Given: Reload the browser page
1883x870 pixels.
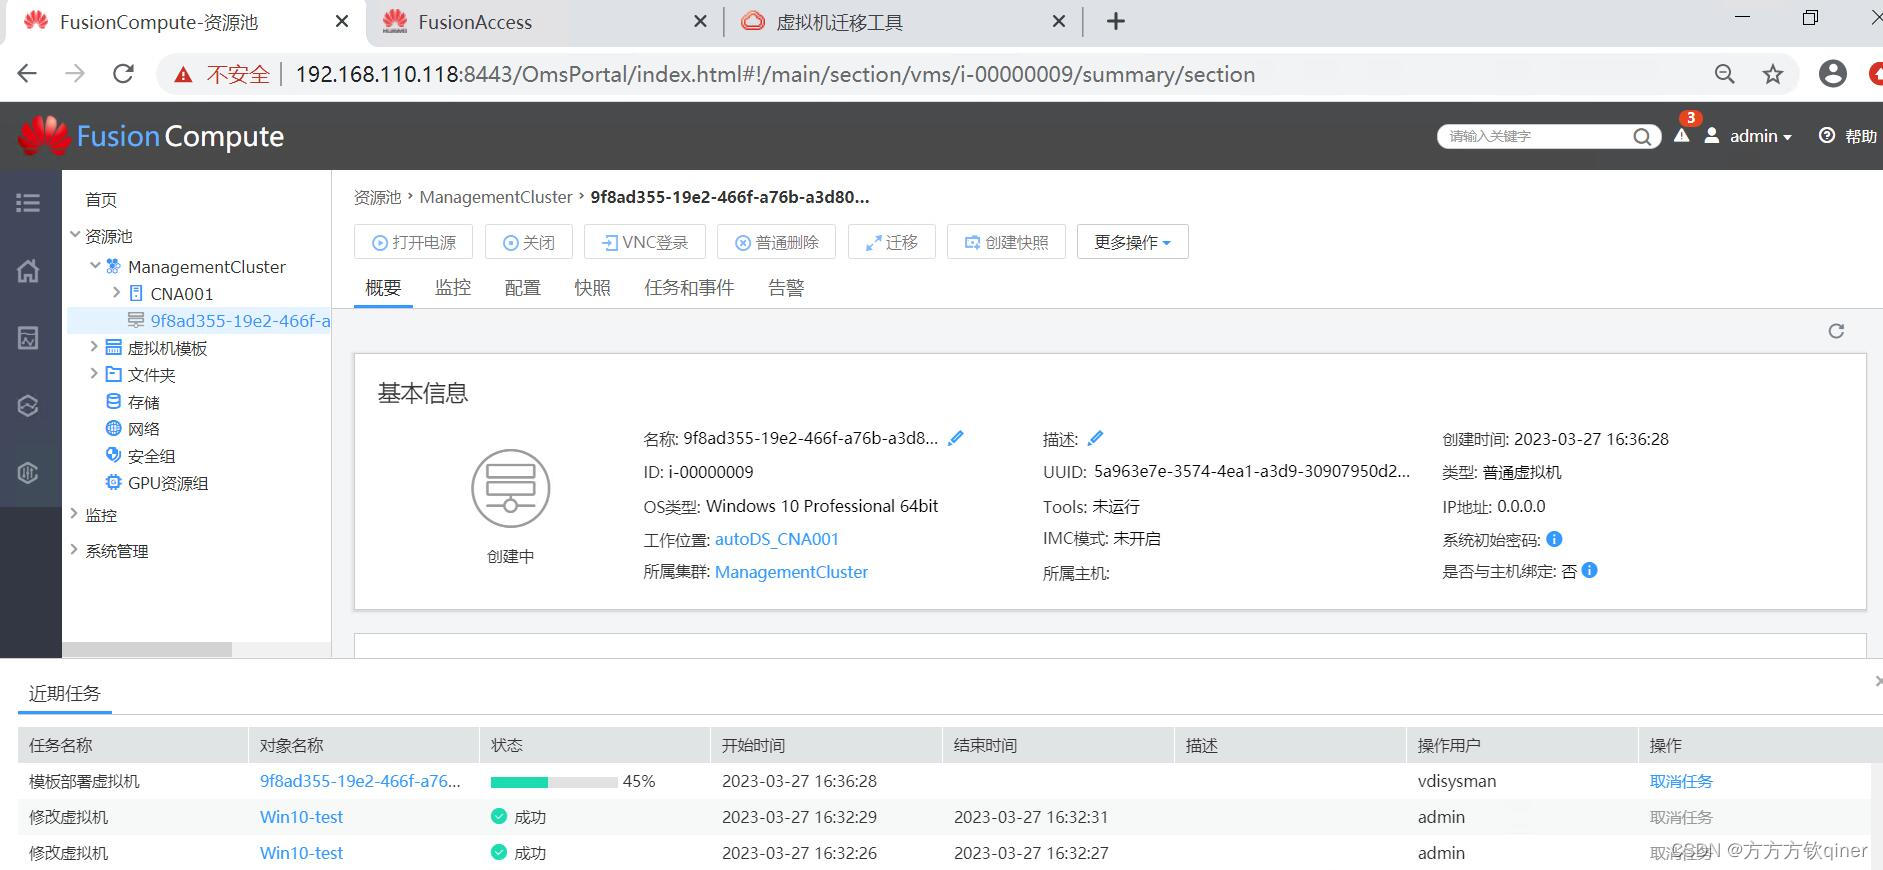Looking at the screenshot, I should coord(123,74).
